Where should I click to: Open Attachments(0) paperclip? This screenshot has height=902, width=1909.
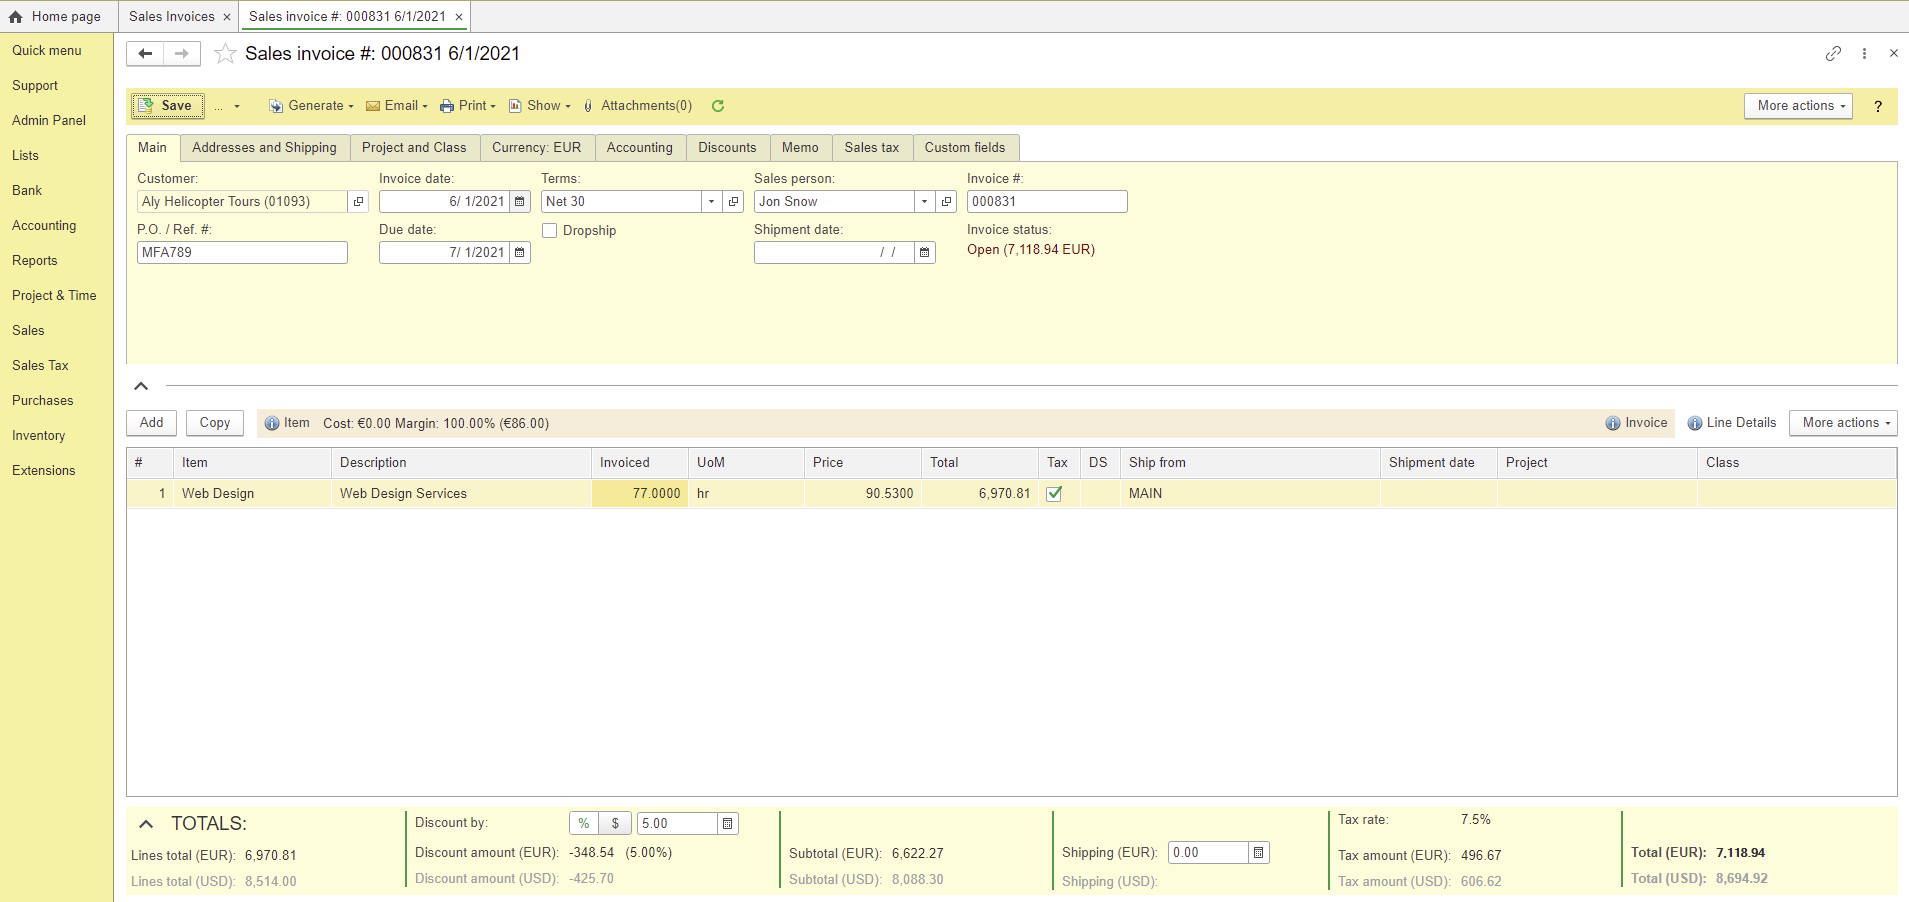637,106
